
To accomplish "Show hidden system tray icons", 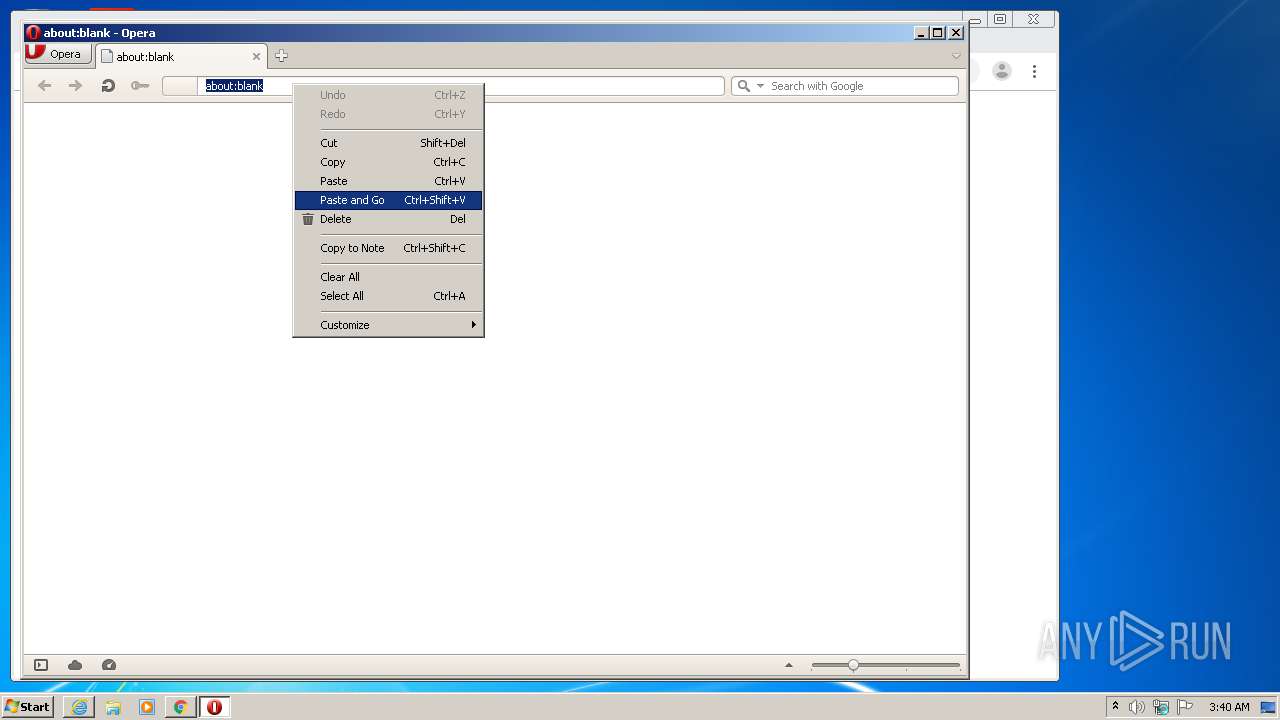I will [1115, 707].
